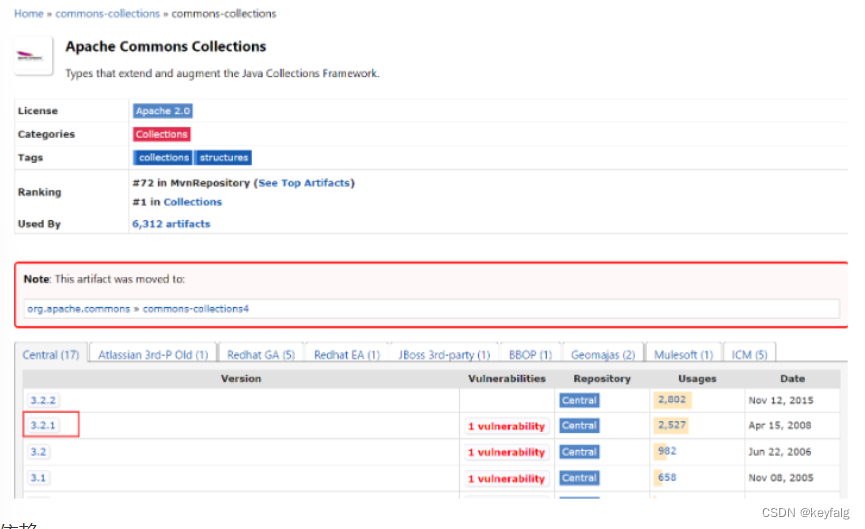The height and width of the screenshot is (529, 865).
Task: View the 1 vulnerability link for 3.1
Action: 506,479
